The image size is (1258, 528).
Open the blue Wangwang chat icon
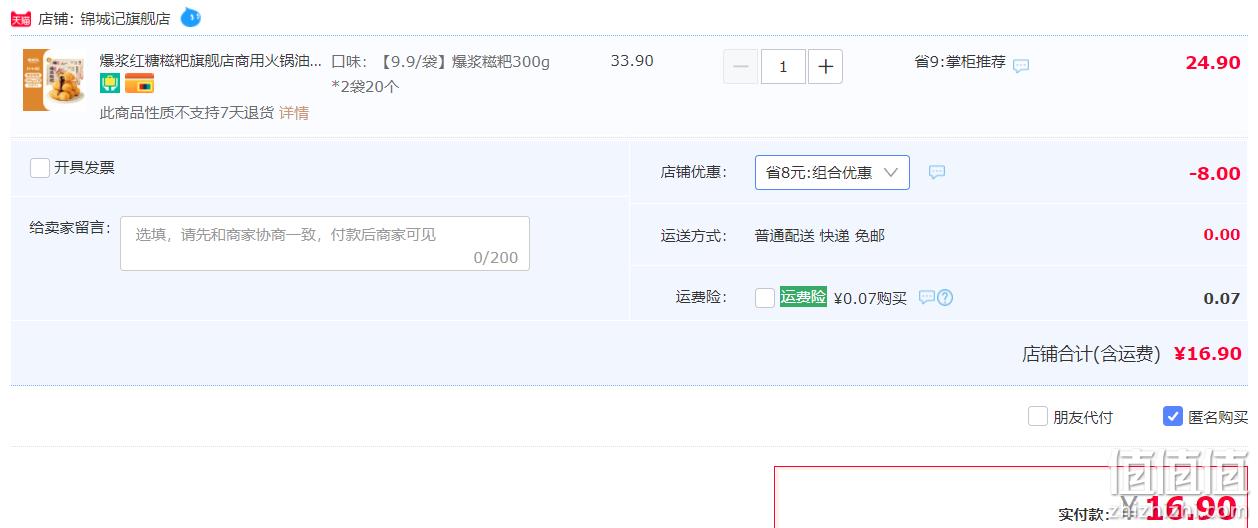coord(191,17)
